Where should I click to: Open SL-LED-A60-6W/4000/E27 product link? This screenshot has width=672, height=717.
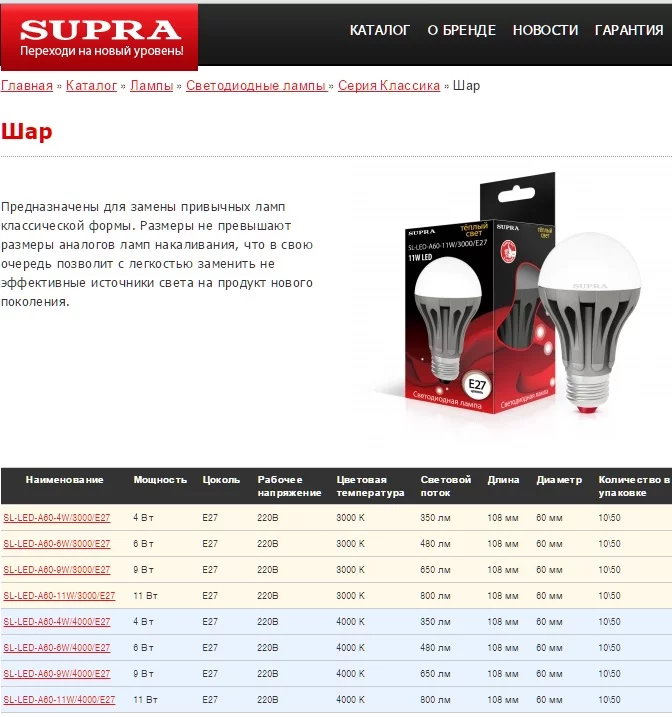57,648
